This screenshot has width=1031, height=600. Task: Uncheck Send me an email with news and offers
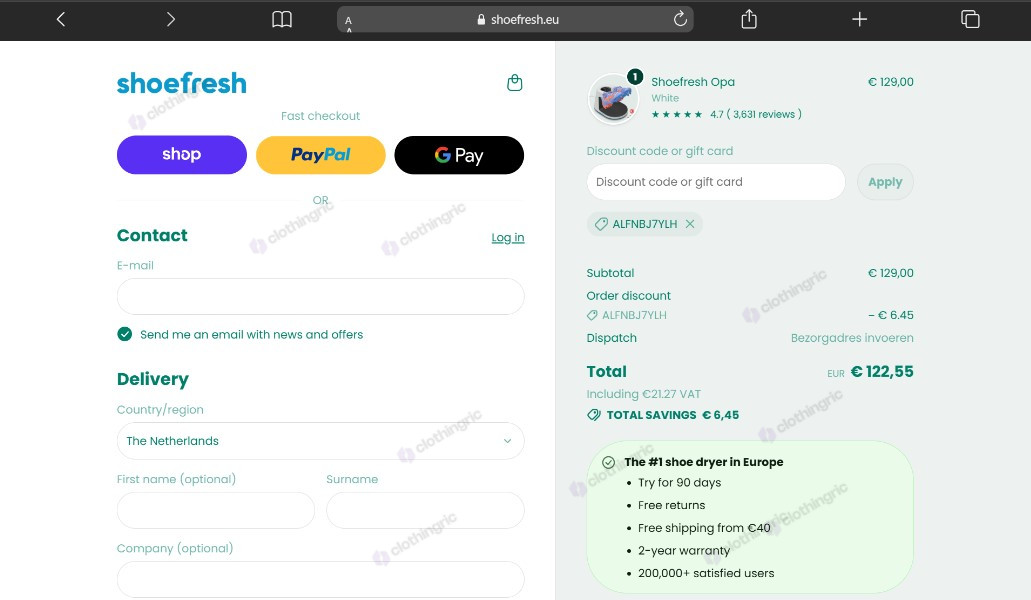click(124, 335)
